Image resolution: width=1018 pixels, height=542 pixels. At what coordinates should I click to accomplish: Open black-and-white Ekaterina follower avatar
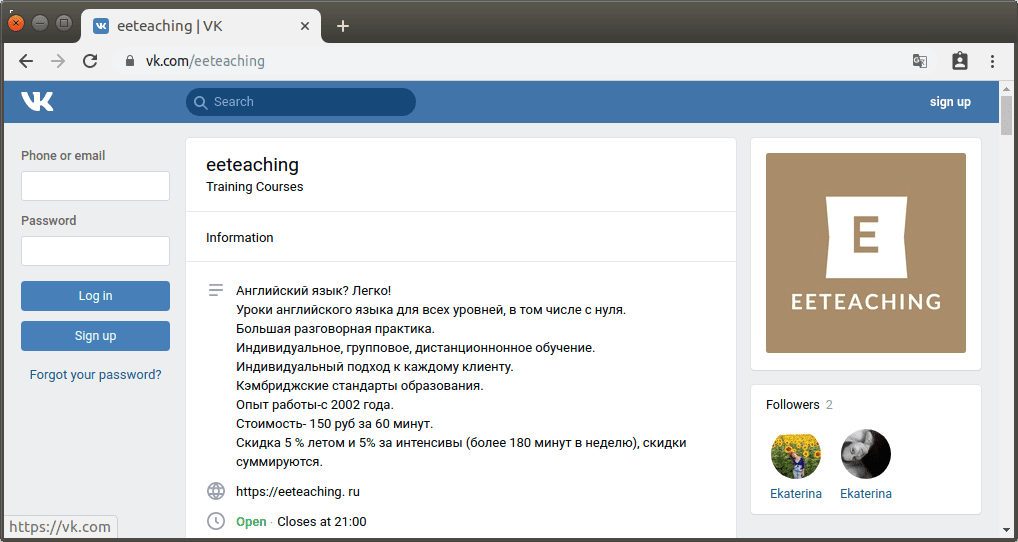point(865,454)
